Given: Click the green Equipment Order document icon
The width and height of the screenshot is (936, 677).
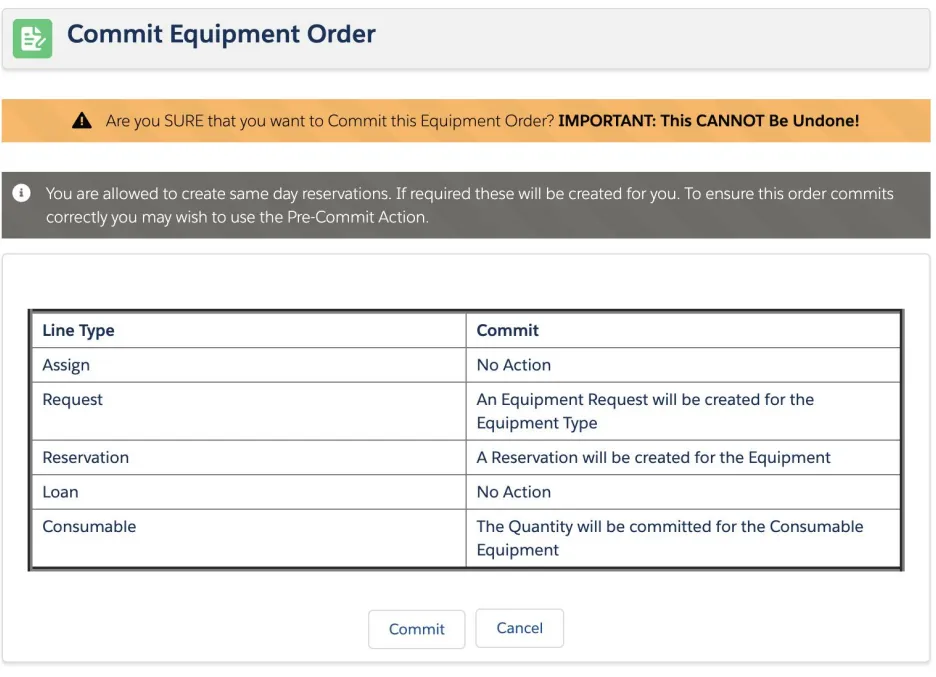Looking at the screenshot, I should point(32,39).
